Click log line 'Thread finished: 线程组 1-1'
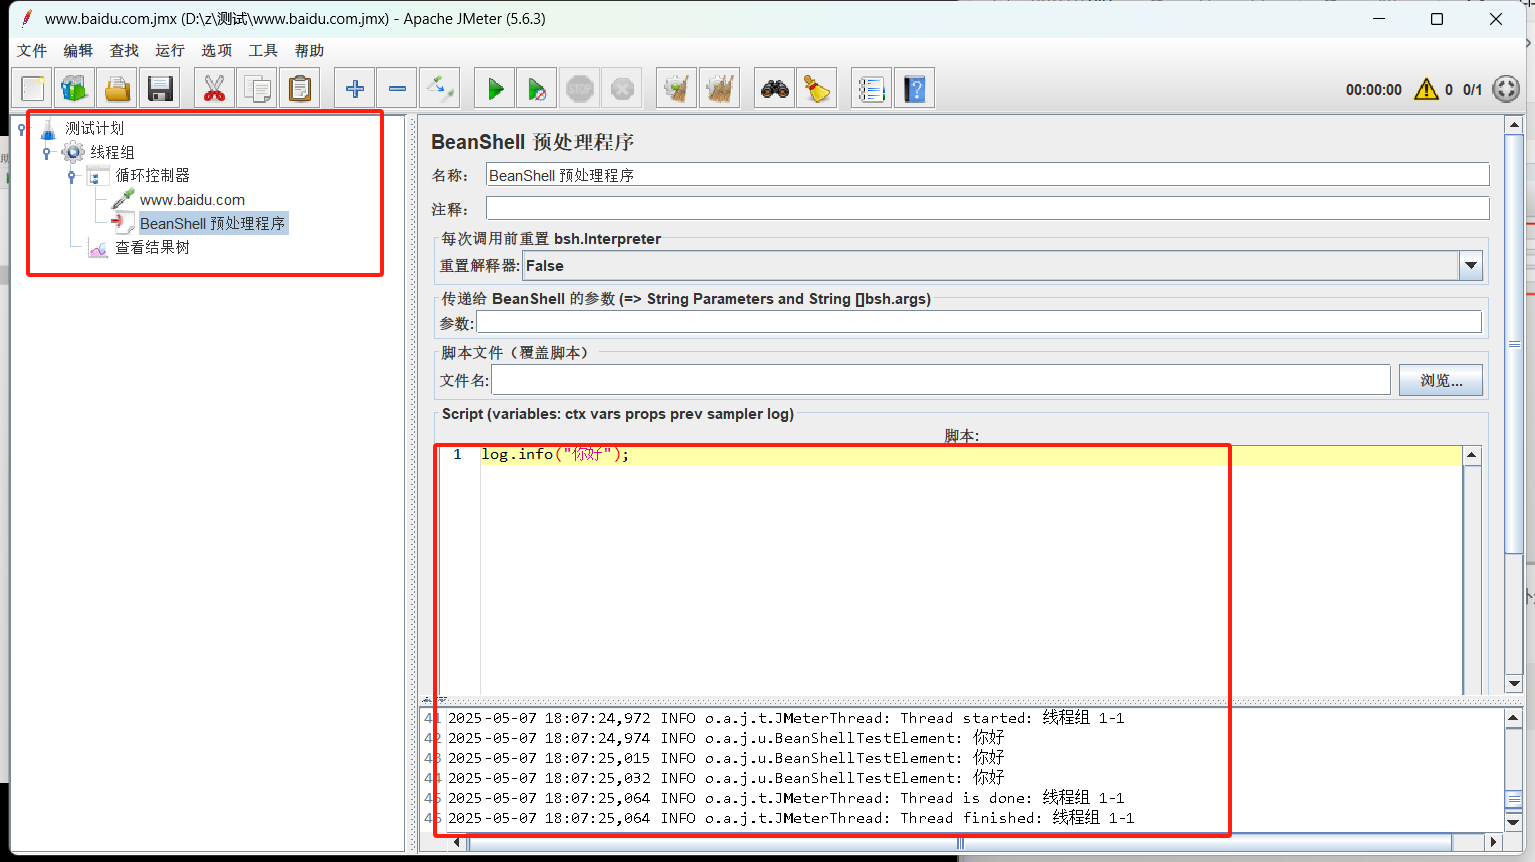Screen dimensions: 1535x862 coord(791,818)
